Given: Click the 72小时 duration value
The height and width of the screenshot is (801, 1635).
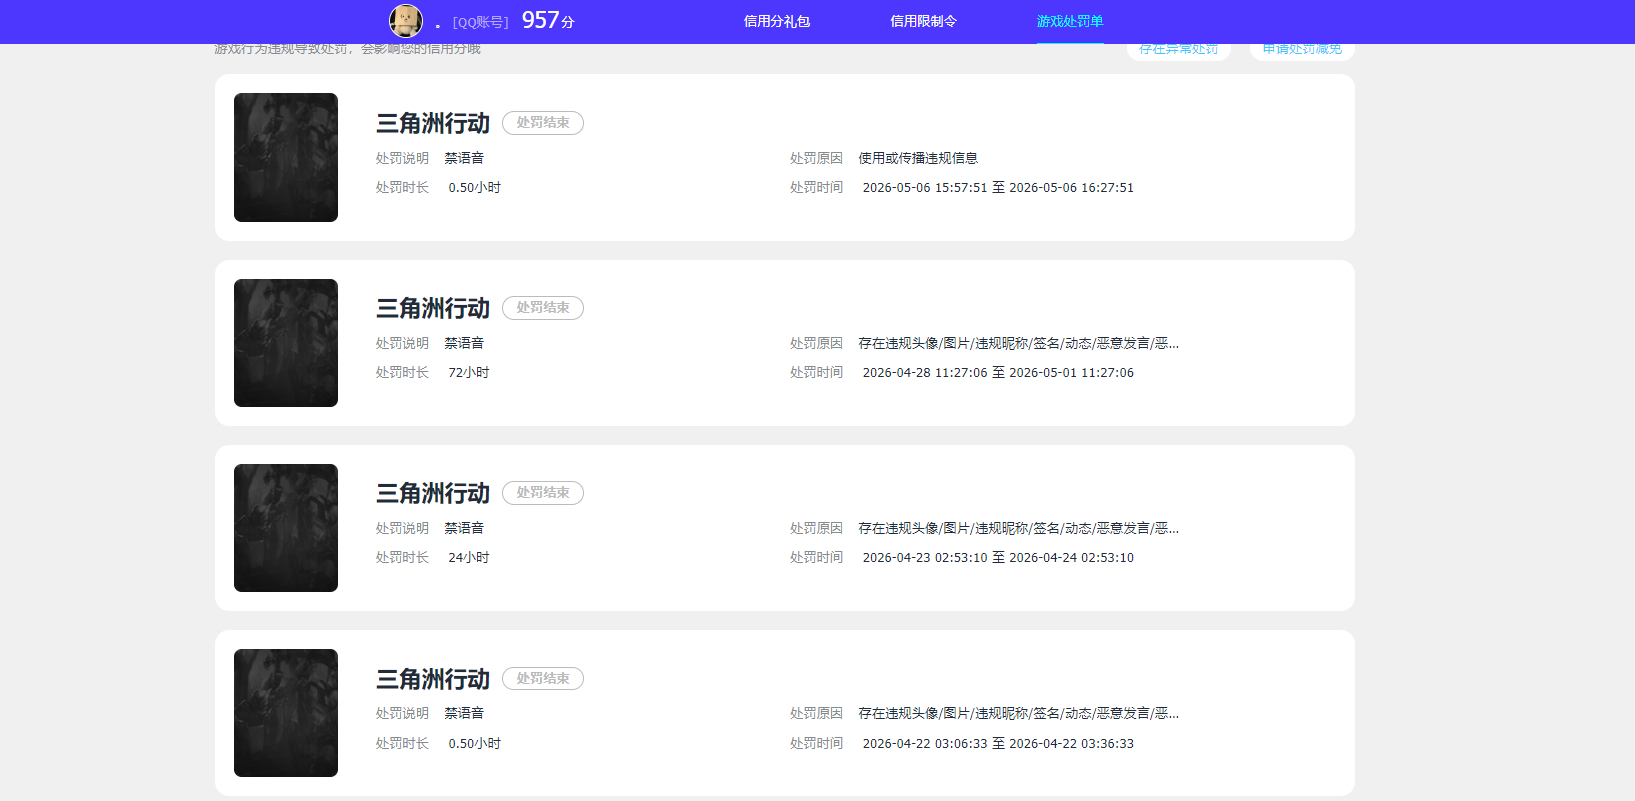Looking at the screenshot, I should tap(469, 373).
